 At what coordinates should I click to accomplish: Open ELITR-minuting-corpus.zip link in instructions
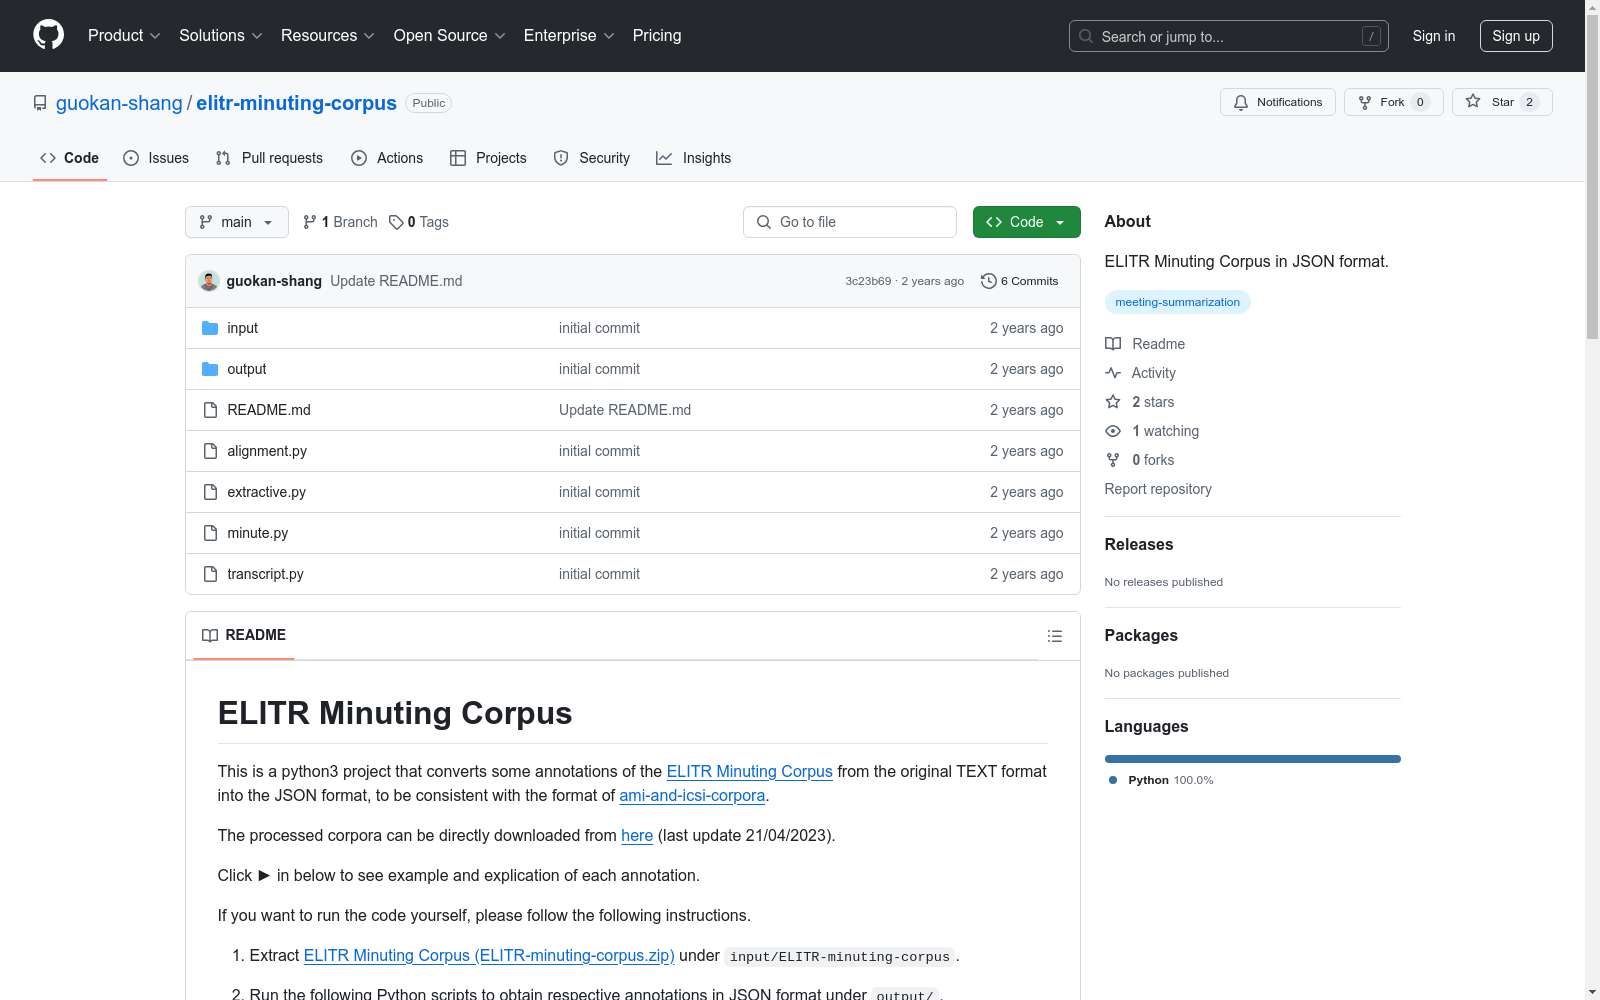(489, 956)
